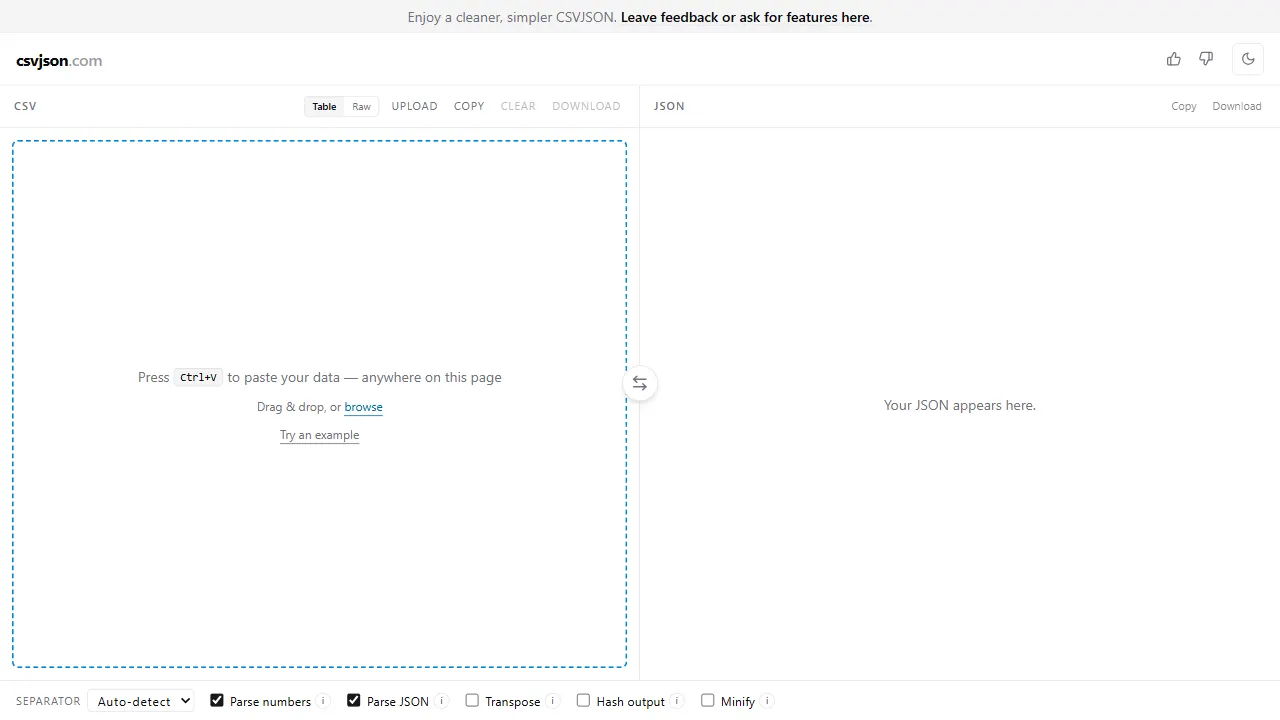
Task: Click the 'Your JSON appears here.' placeholder
Action: tap(960, 405)
